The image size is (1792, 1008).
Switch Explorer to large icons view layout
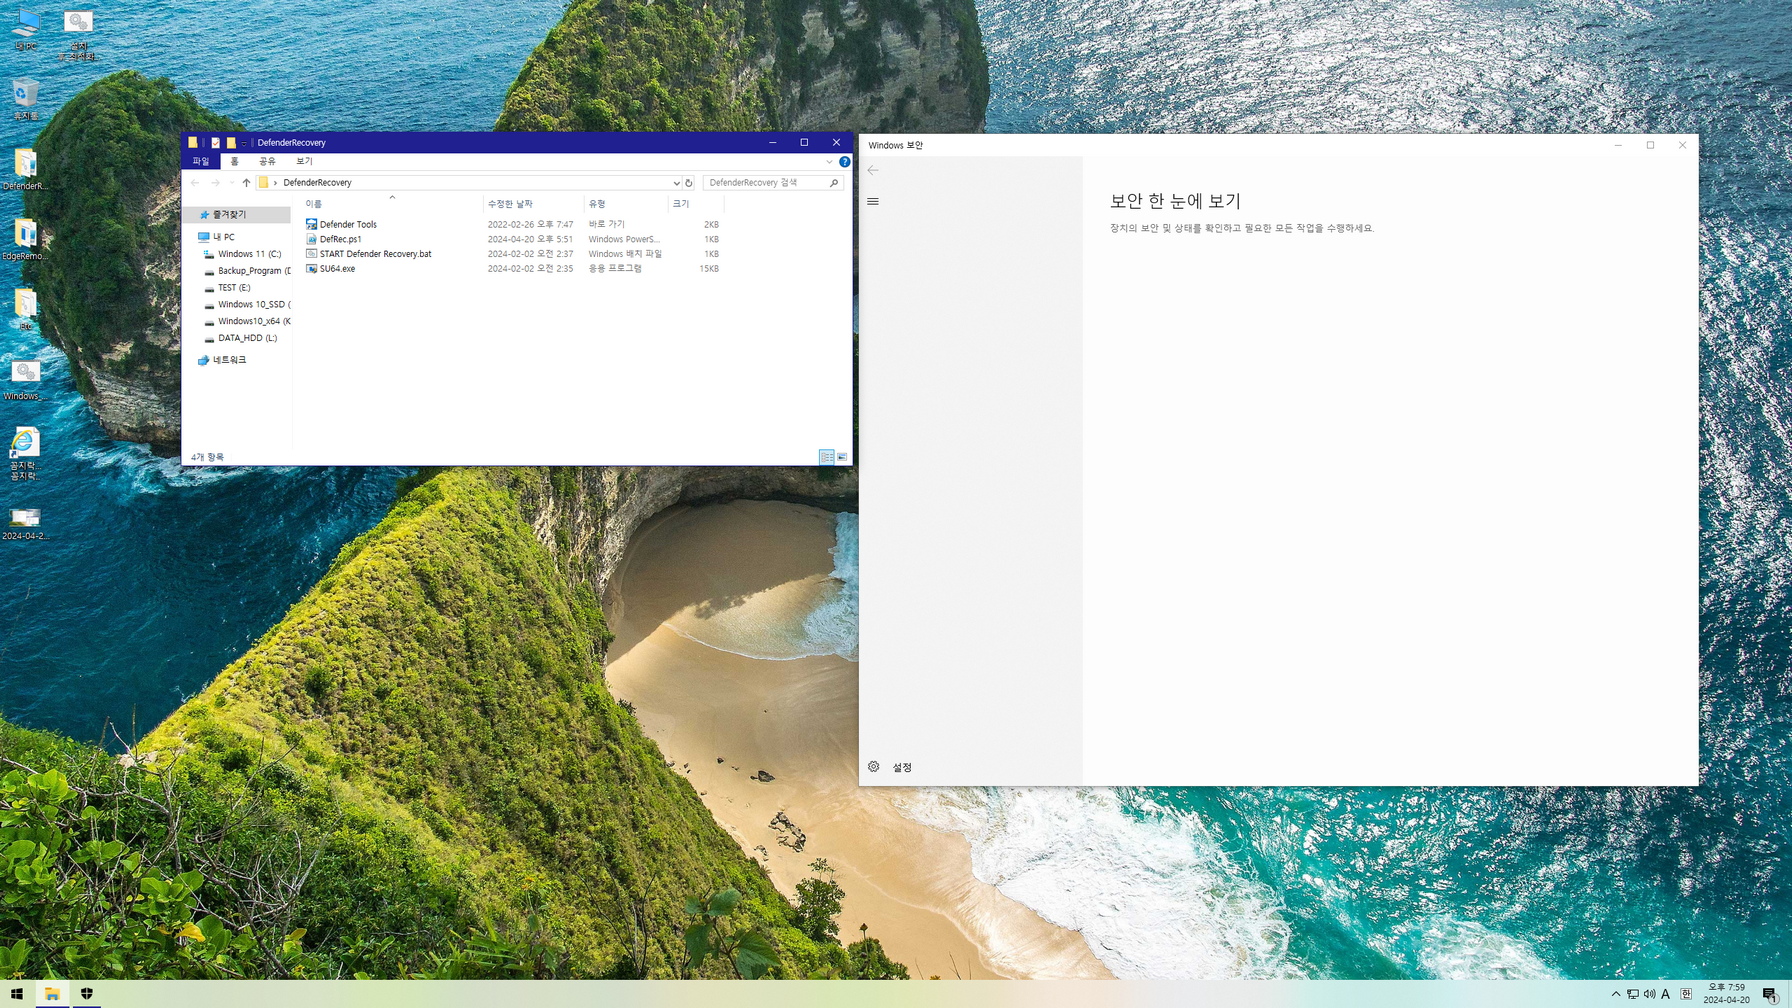[842, 457]
